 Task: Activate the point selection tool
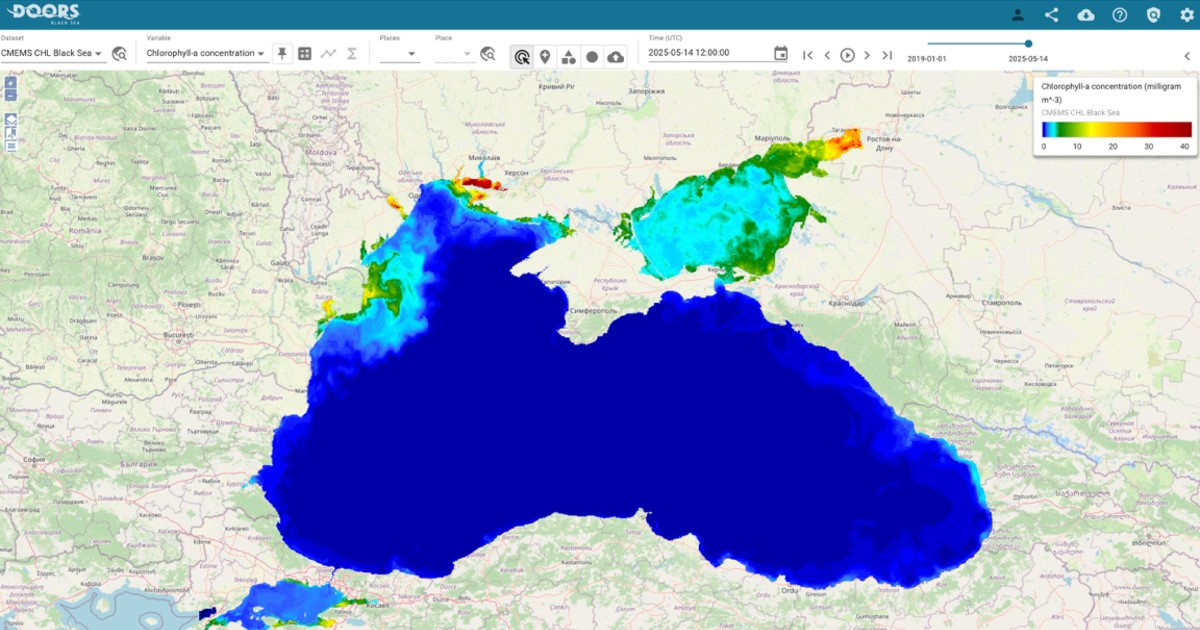coord(522,57)
